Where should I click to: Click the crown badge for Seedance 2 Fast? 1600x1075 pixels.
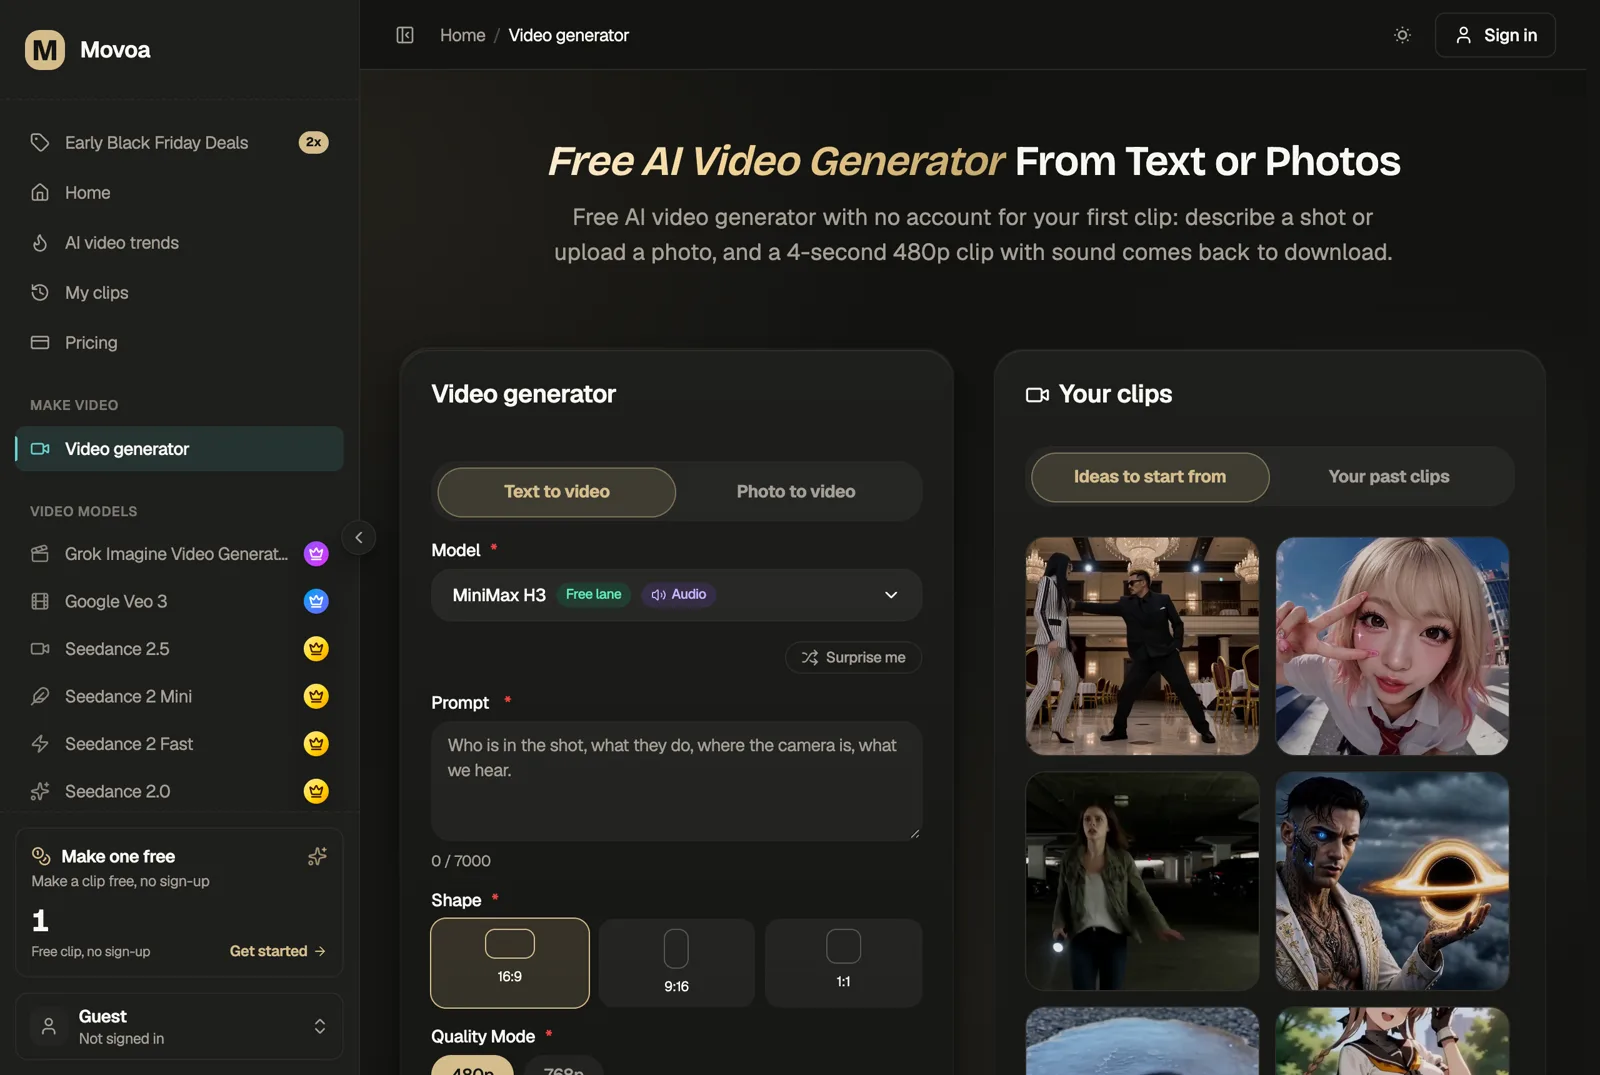tap(316, 744)
